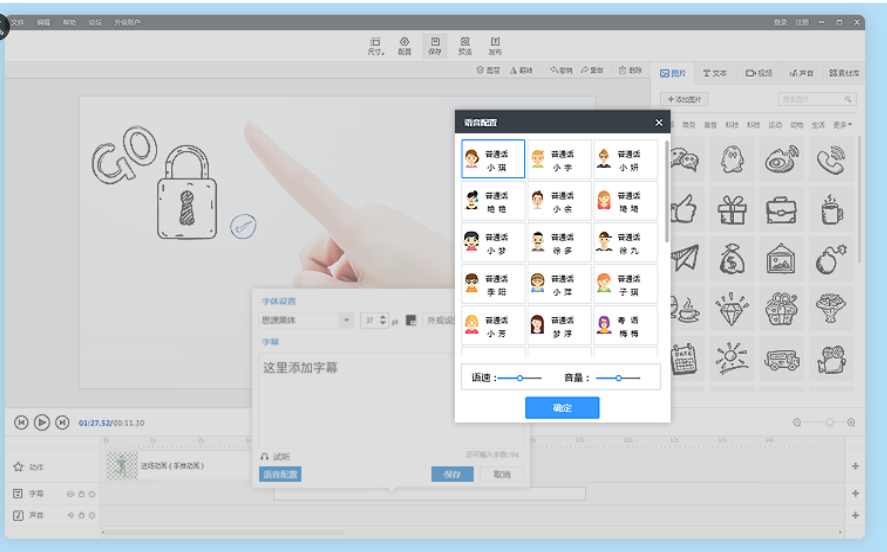Open the 素材库 material library tab
This screenshot has width=887, height=552.
844,73
